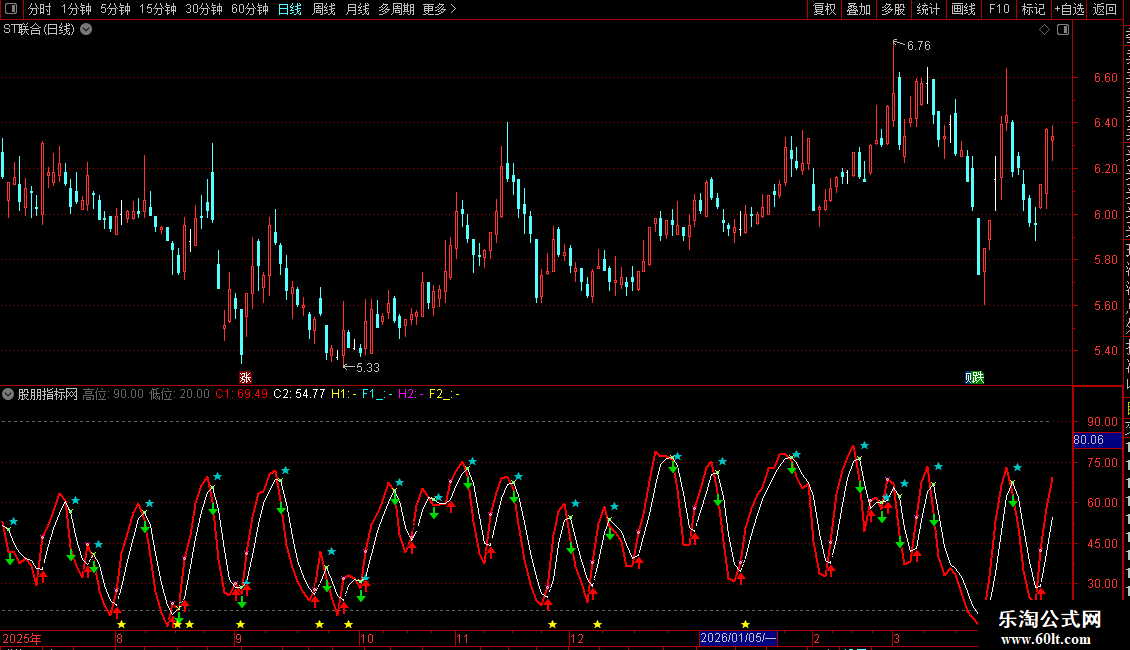
Task: Switch to 周线 weekly chart
Action: click(324, 9)
